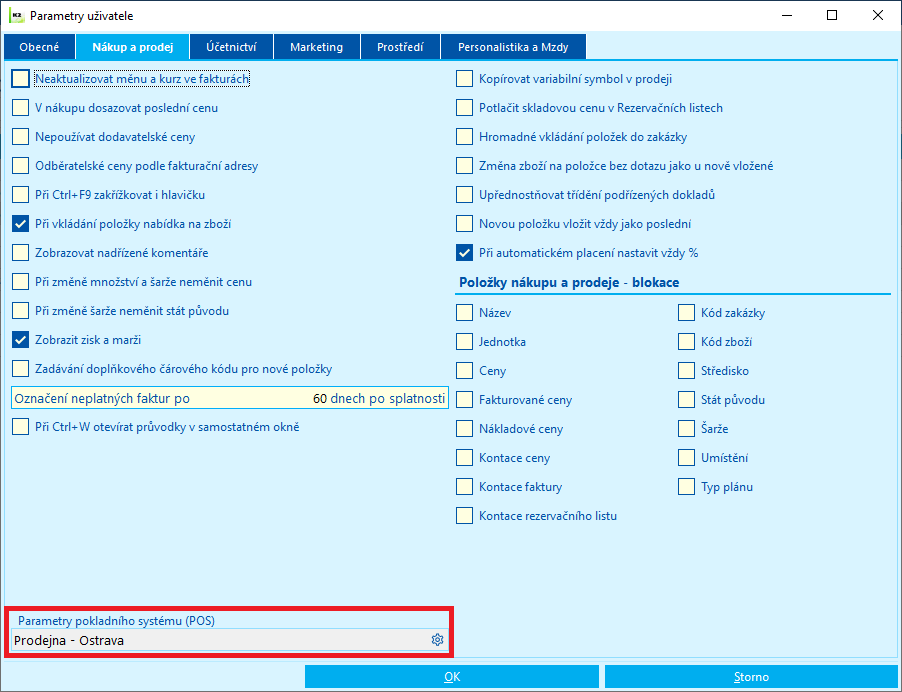This screenshot has height=692, width=902.
Task: Enable Kopírovat variabilní symbol v prodeji
Action: click(464, 79)
